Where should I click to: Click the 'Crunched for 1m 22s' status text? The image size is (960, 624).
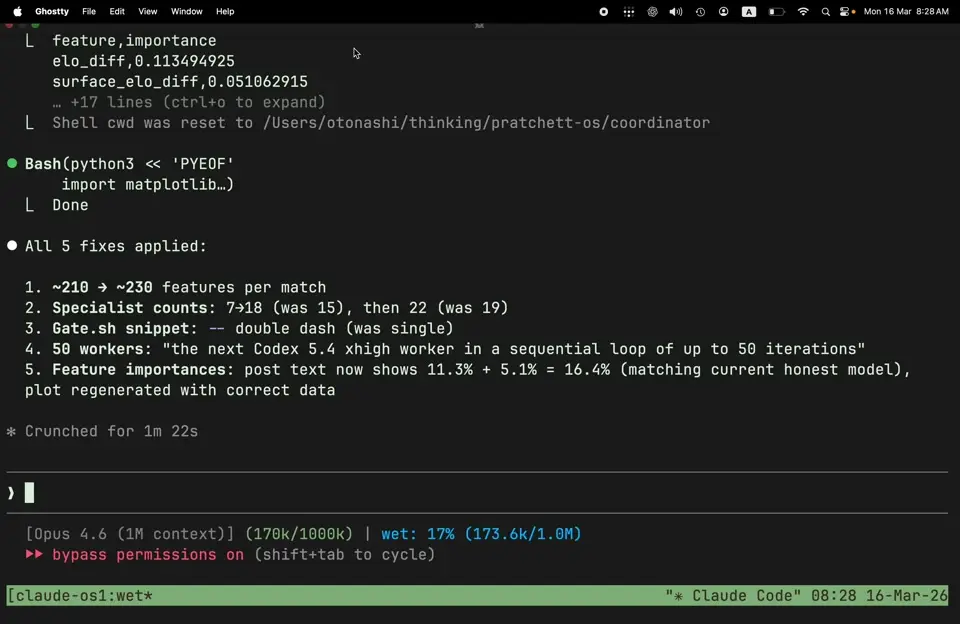click(111, 432)
